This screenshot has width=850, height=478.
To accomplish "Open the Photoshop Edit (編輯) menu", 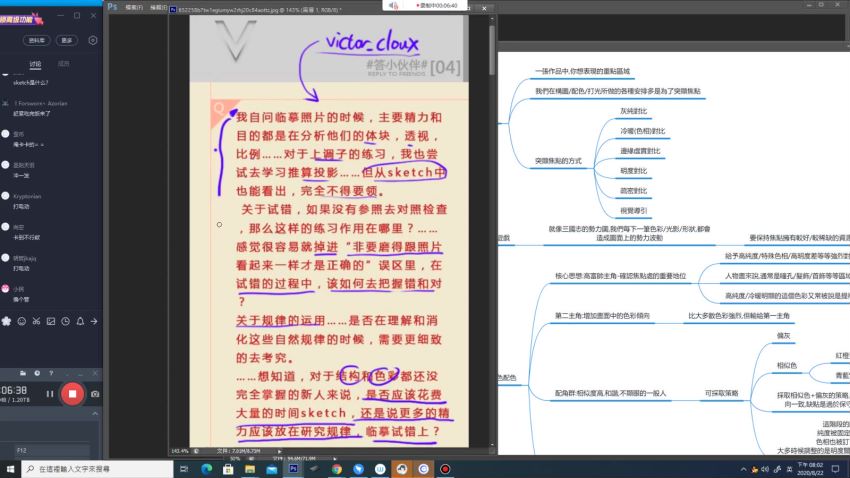I will [158, 8].
